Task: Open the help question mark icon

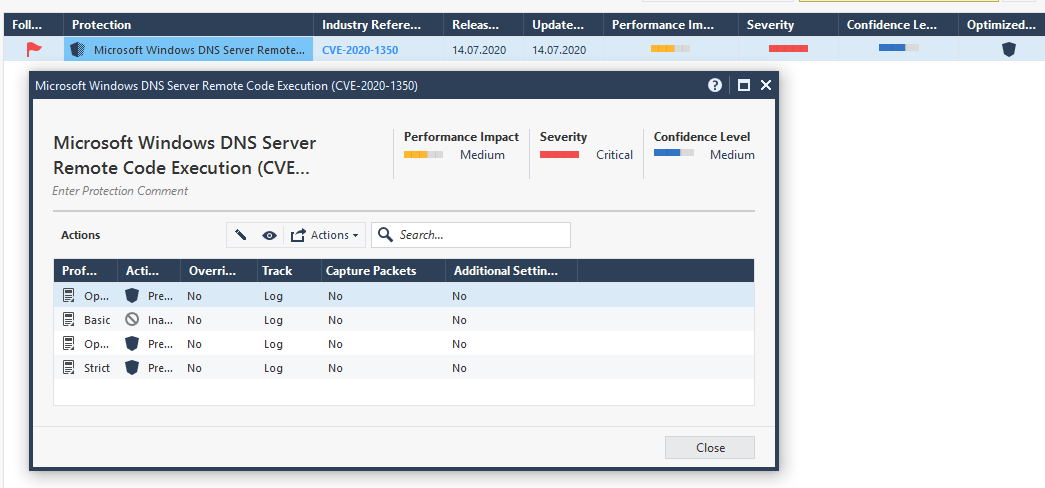Action: click(715, 85)
